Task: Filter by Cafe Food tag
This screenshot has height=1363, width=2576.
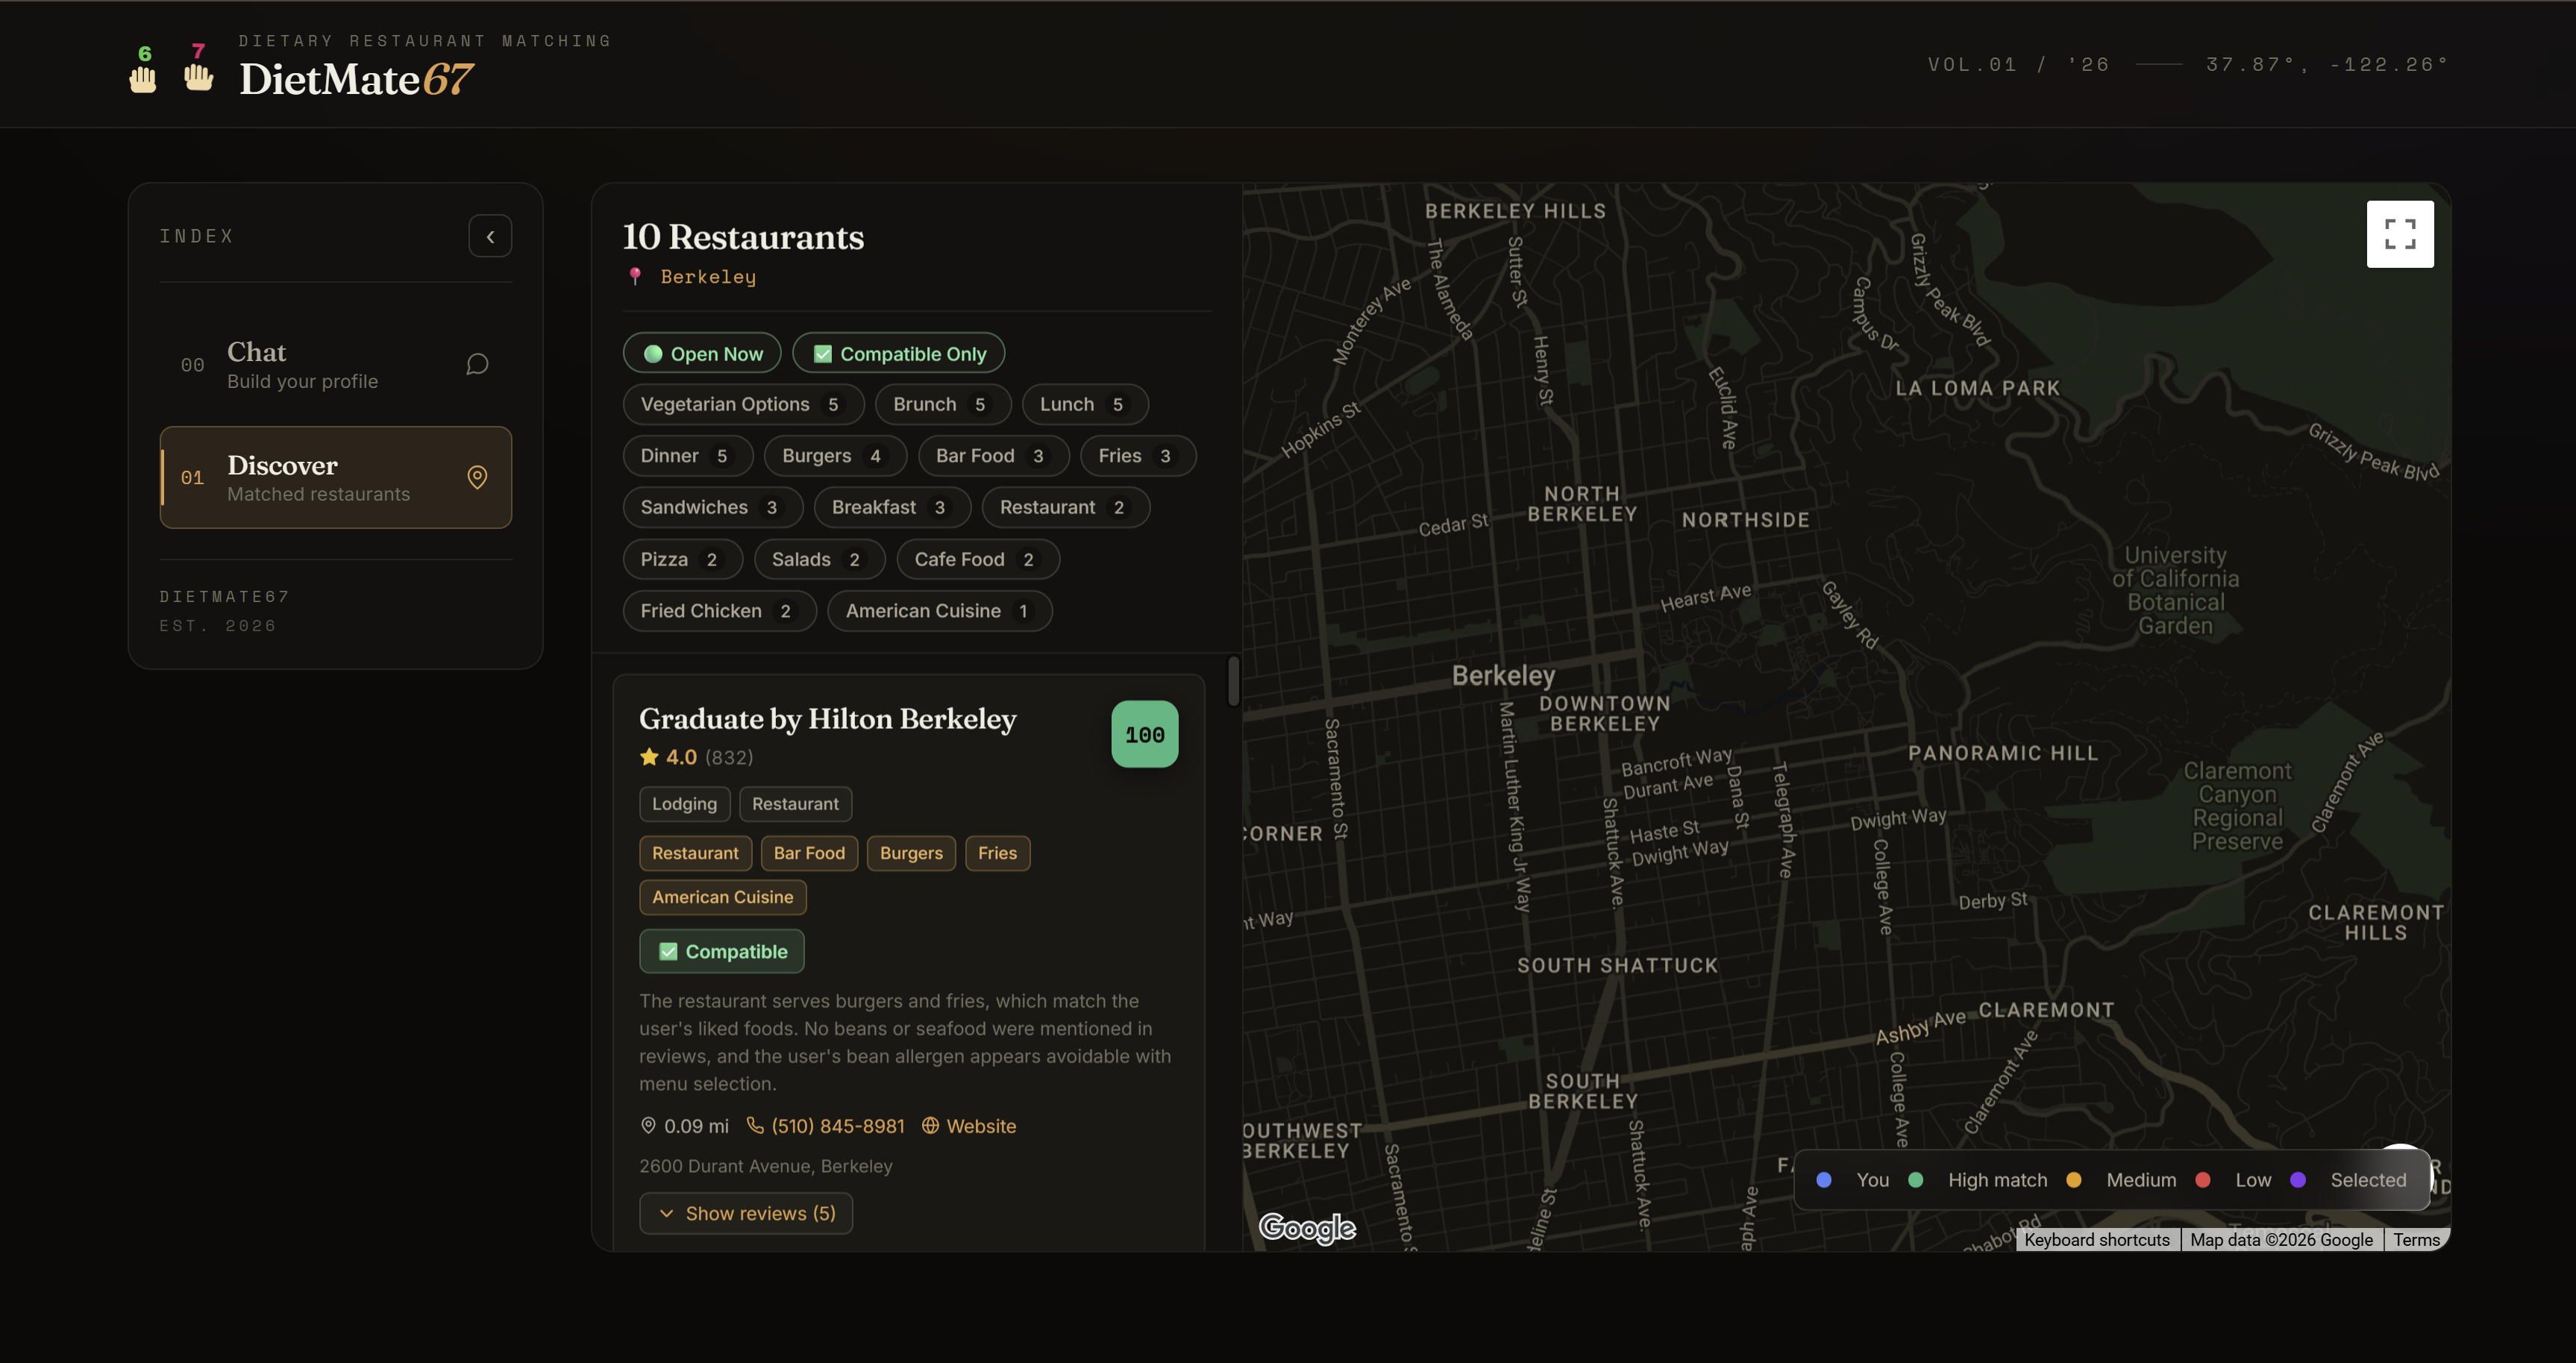Action: pyautogui.click(x=978, y=559)
